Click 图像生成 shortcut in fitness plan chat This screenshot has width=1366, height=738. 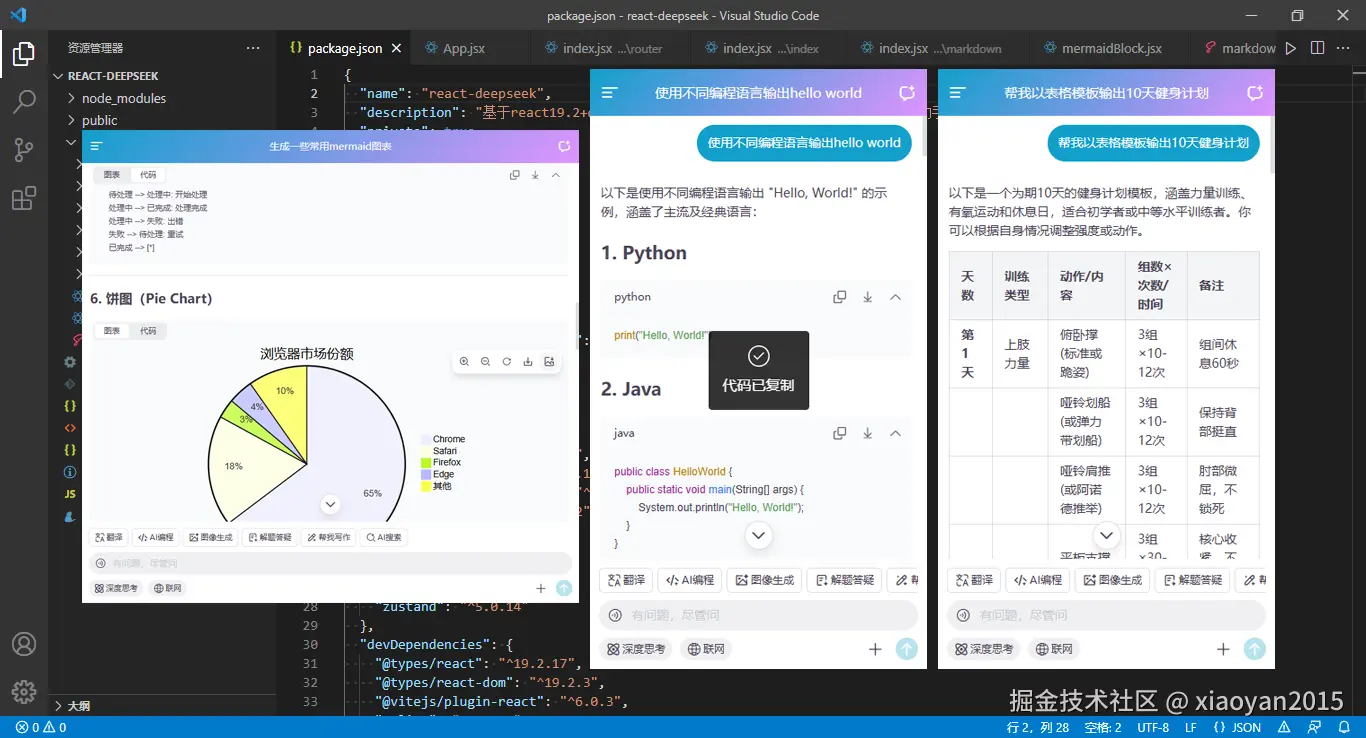coord(1112,580)
